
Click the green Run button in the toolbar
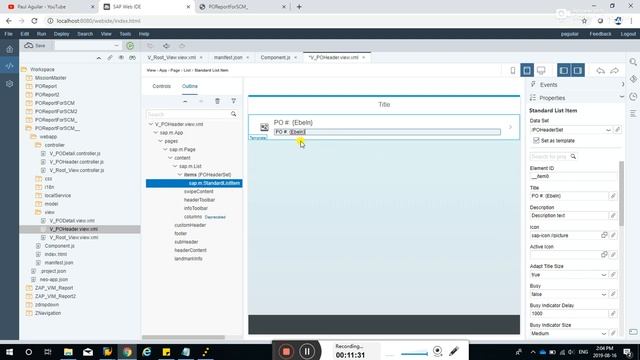[130, 46]
